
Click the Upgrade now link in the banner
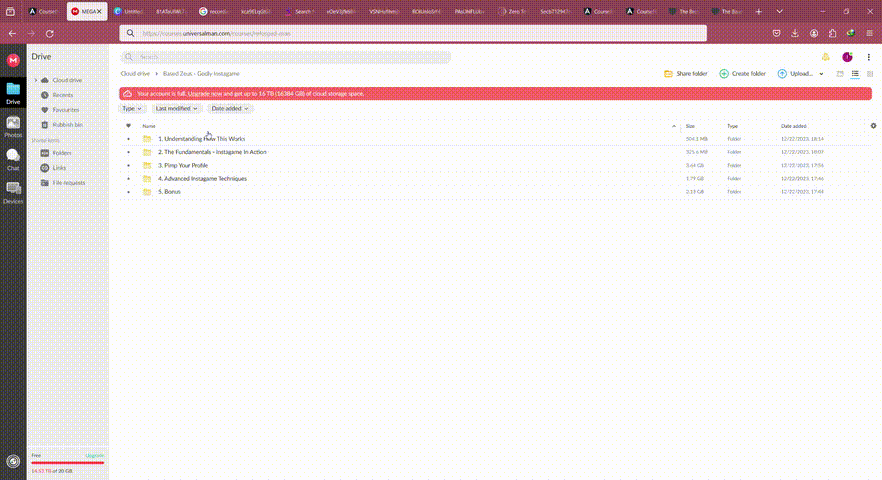pyautogui.click(x=205, y=94)
